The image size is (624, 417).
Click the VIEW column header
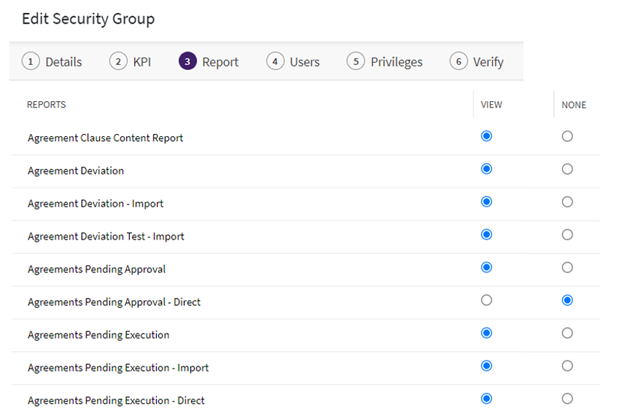(491, 105)
